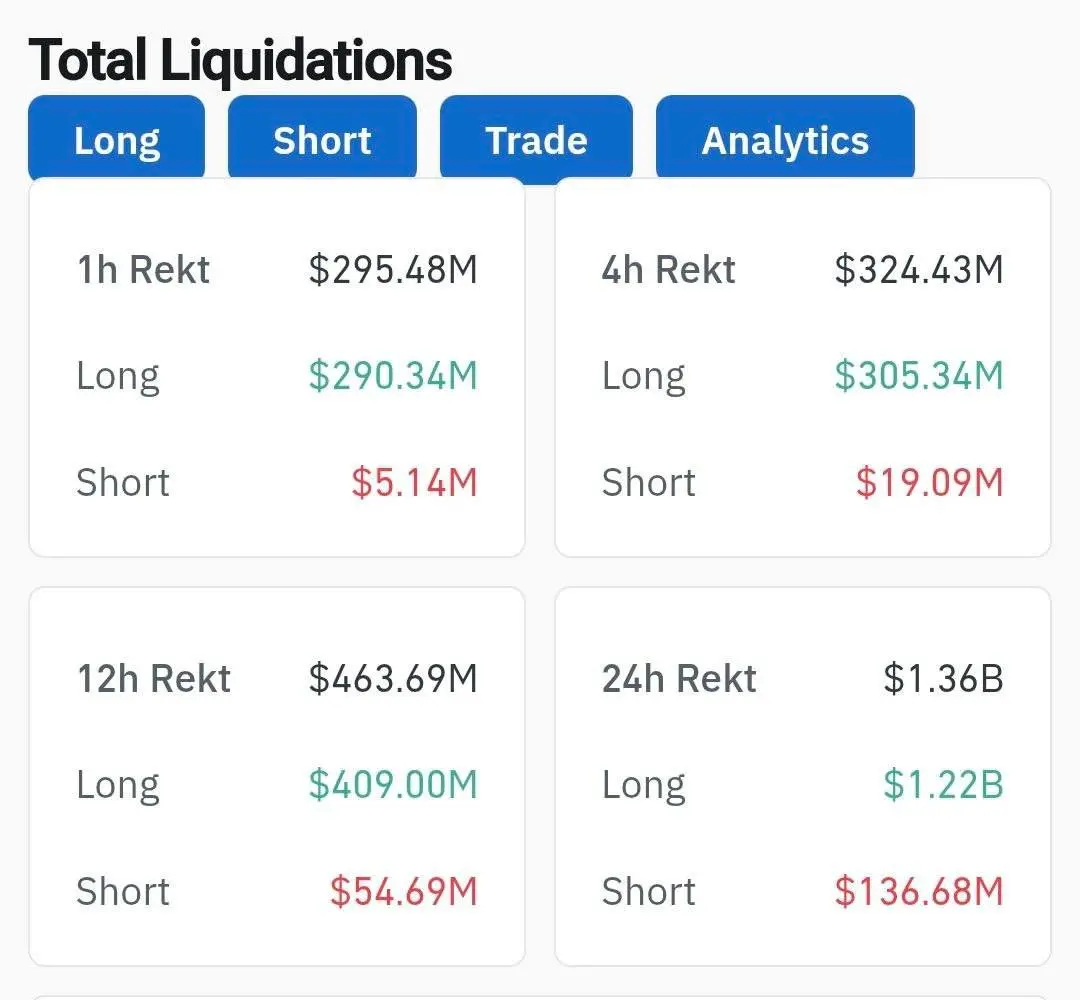Click the 1h Rekt total $295.48M
Image resolution: width=1080 pixels, height=1000 pixels.
pyautogui.click(x=393, y=270)
